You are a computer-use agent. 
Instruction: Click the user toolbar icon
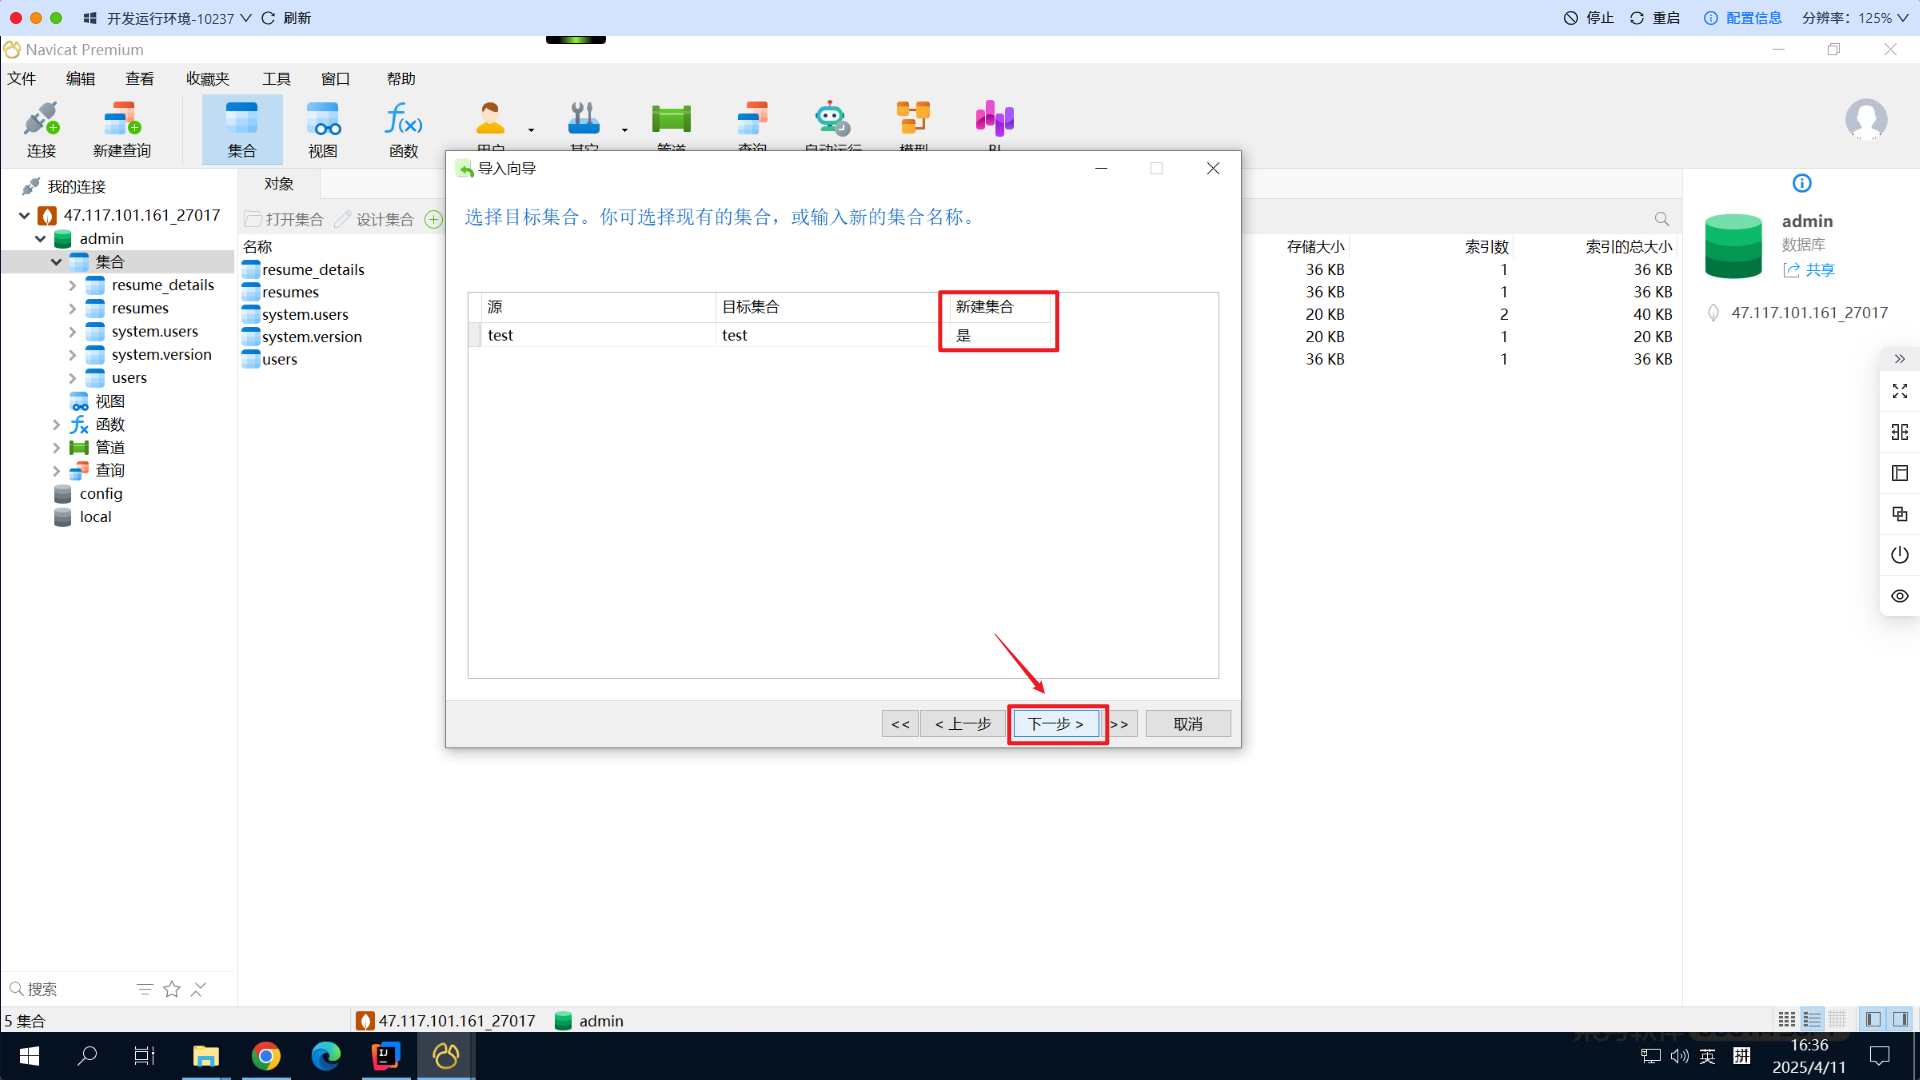[x=490, y=120]
